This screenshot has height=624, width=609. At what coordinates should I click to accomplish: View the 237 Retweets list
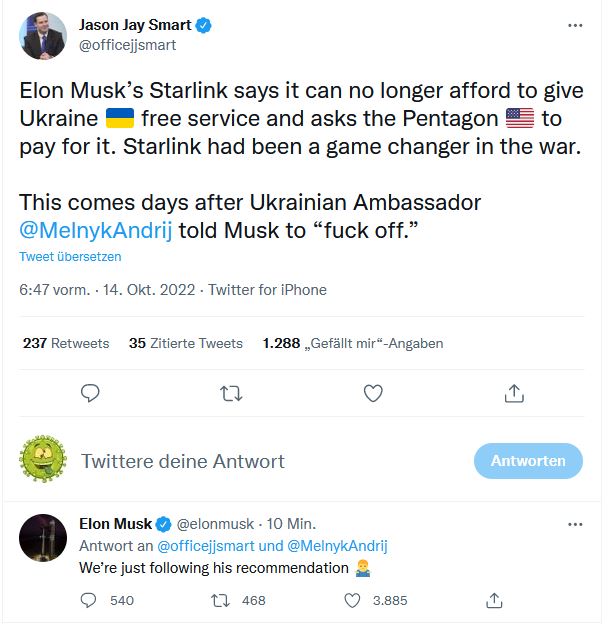coord(66,343)
